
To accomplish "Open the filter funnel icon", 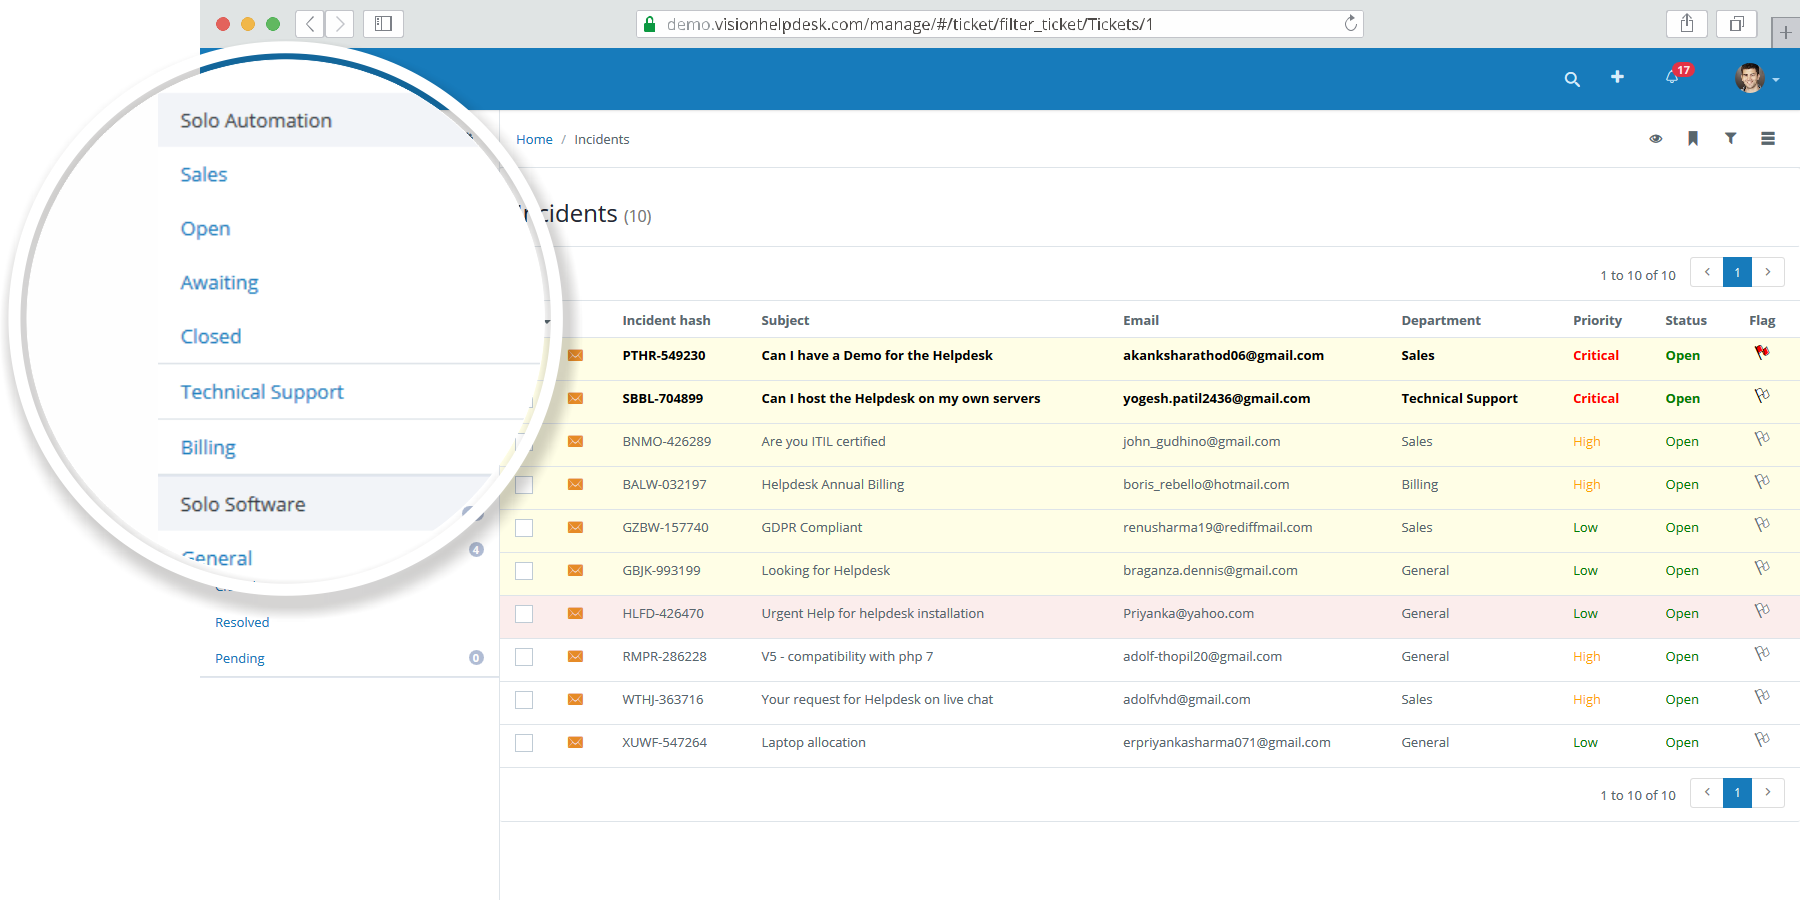I will coord(1730,139).
